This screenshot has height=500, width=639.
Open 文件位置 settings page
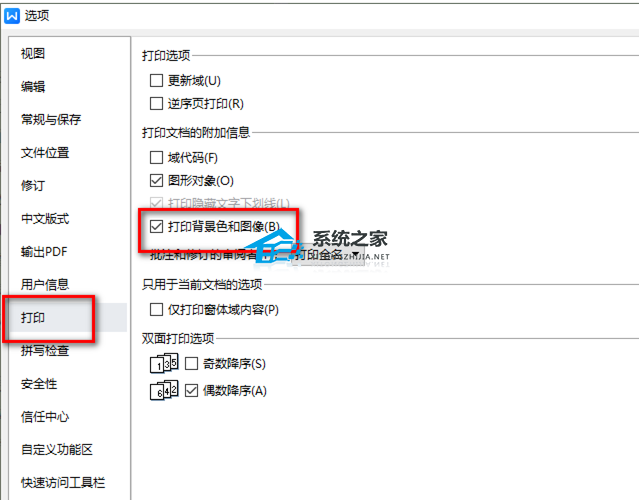click(x=45, y=152)
